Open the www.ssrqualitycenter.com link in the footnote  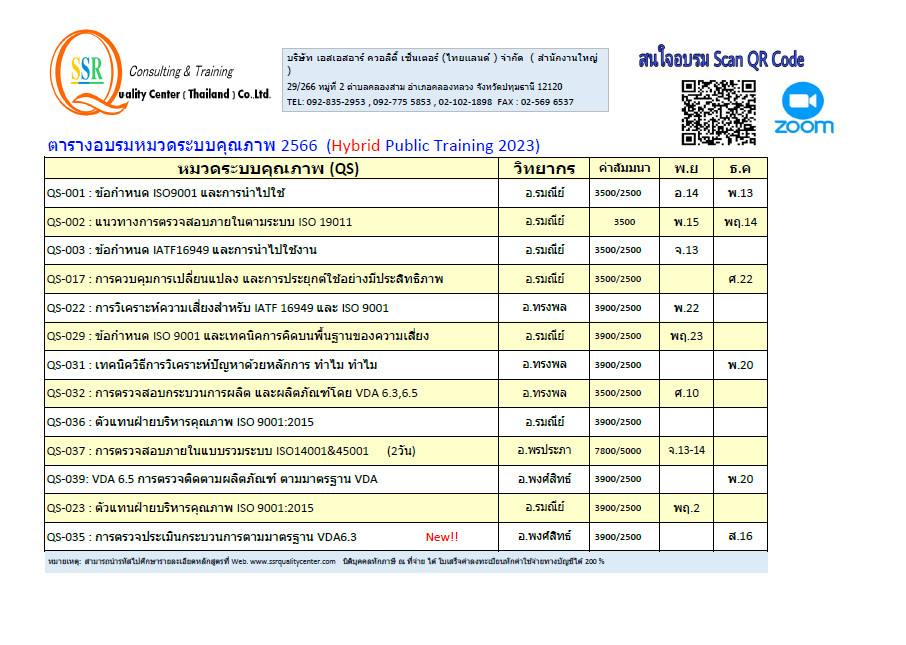click(x=292, y=561)
